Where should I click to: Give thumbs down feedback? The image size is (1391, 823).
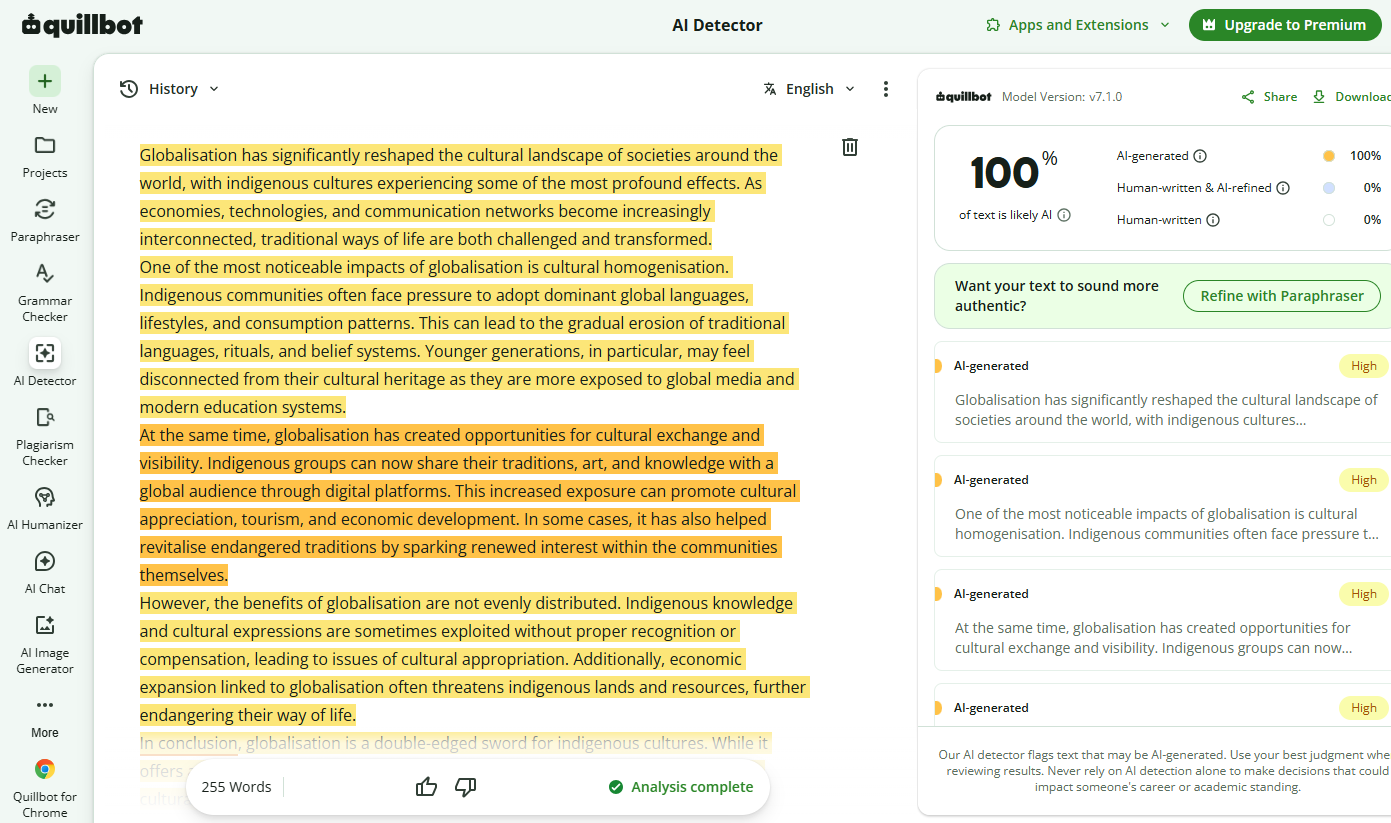coord(465,787)
